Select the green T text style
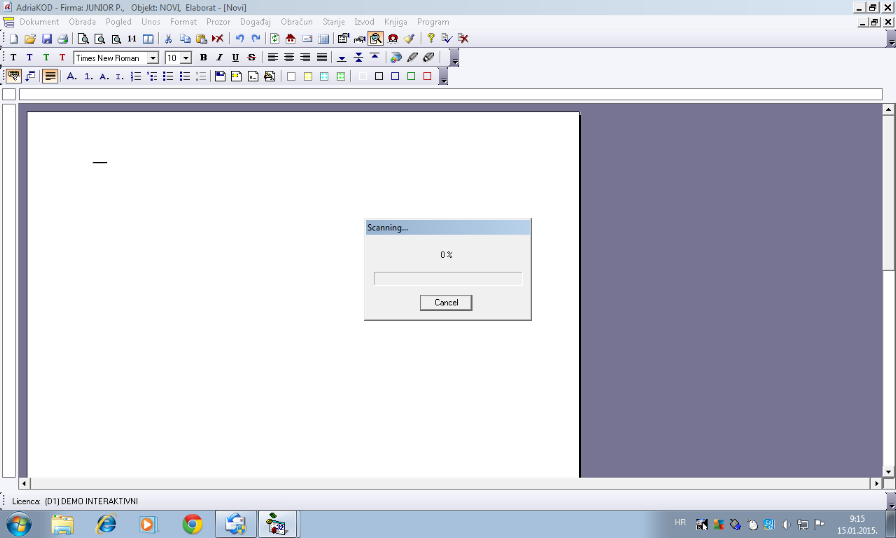896x538 pixels. [46, 58]
